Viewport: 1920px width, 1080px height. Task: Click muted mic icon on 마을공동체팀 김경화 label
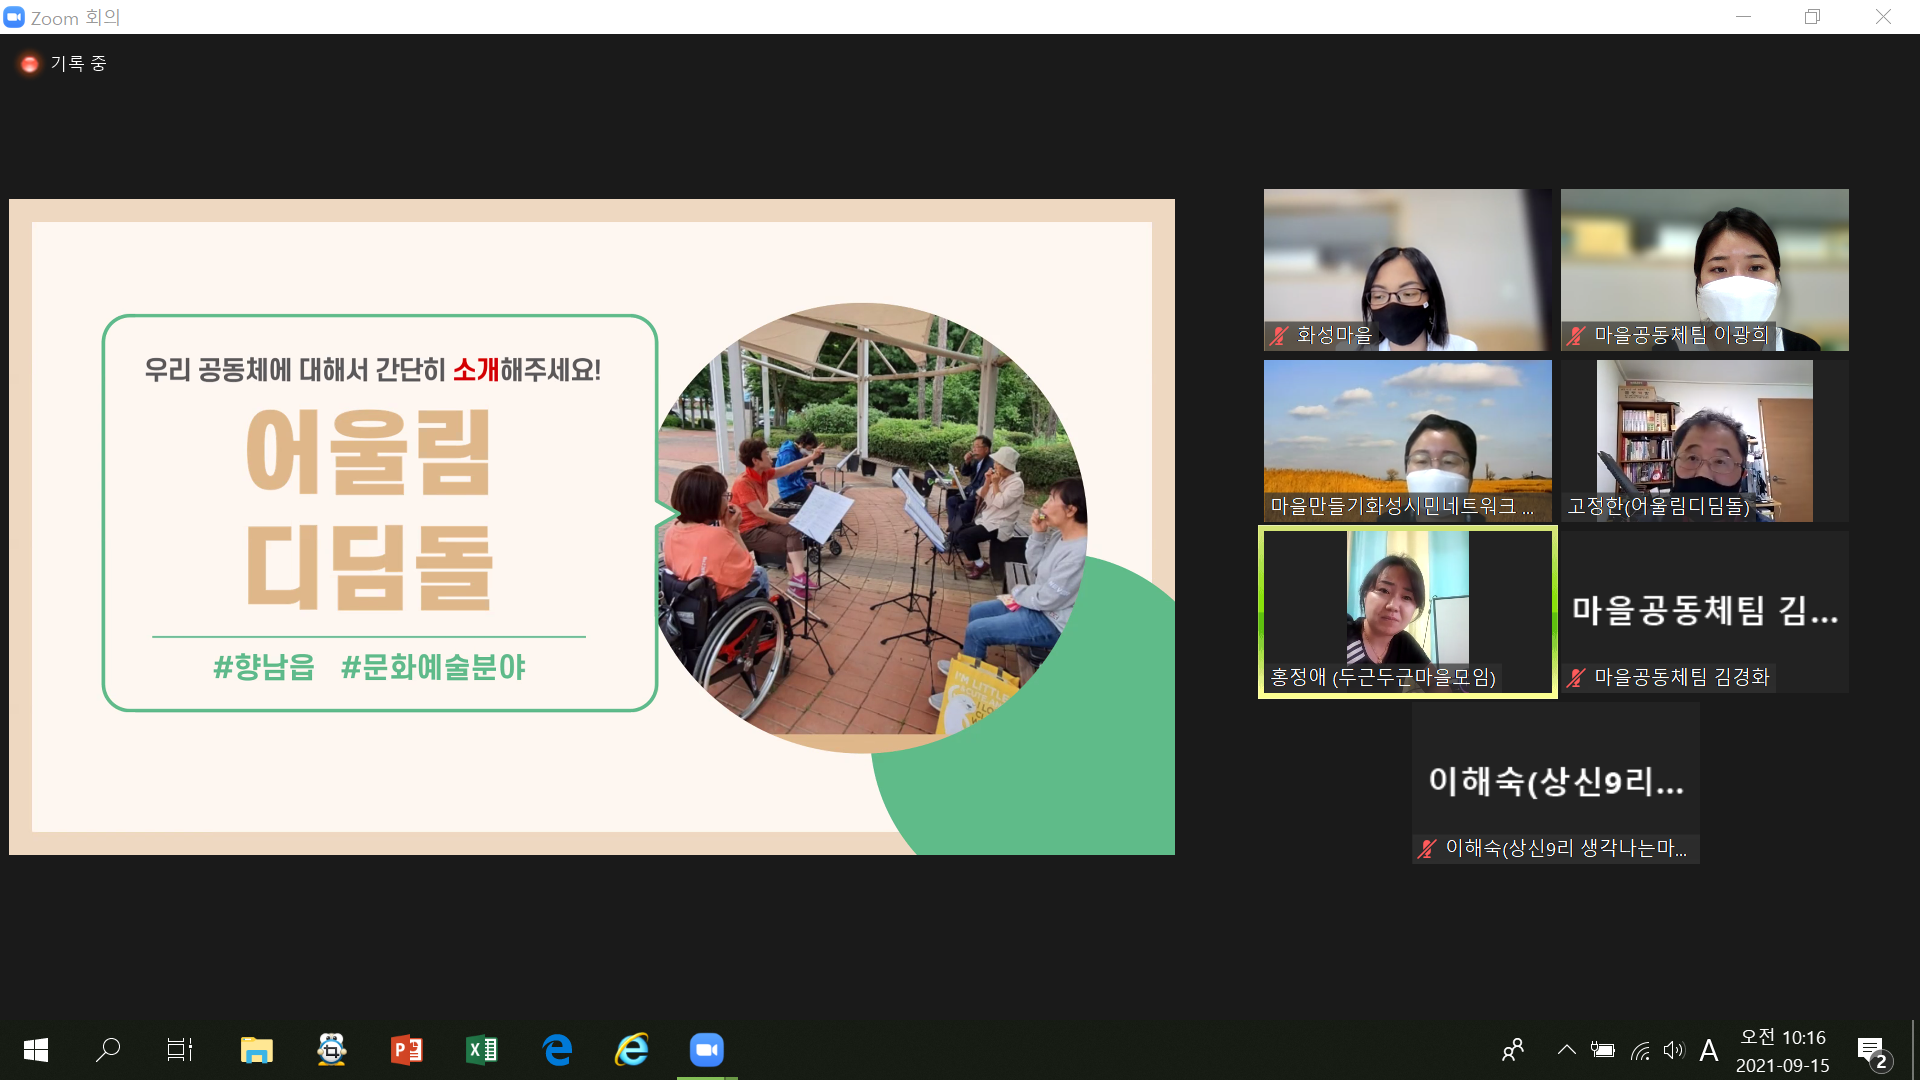[1576, 678]
